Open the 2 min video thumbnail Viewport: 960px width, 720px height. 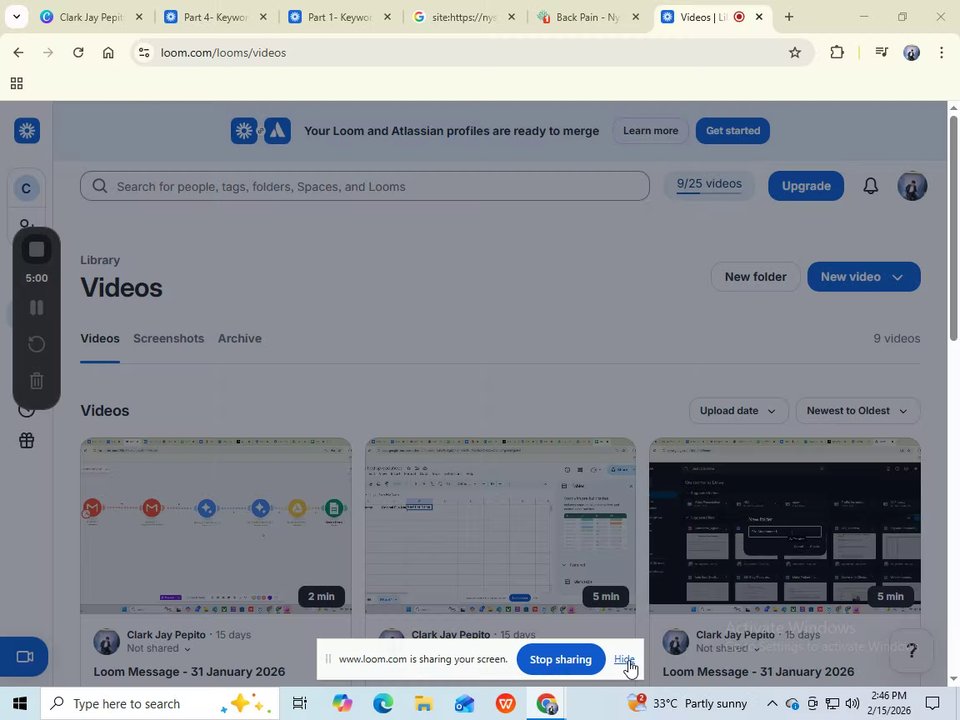[216, 525]
